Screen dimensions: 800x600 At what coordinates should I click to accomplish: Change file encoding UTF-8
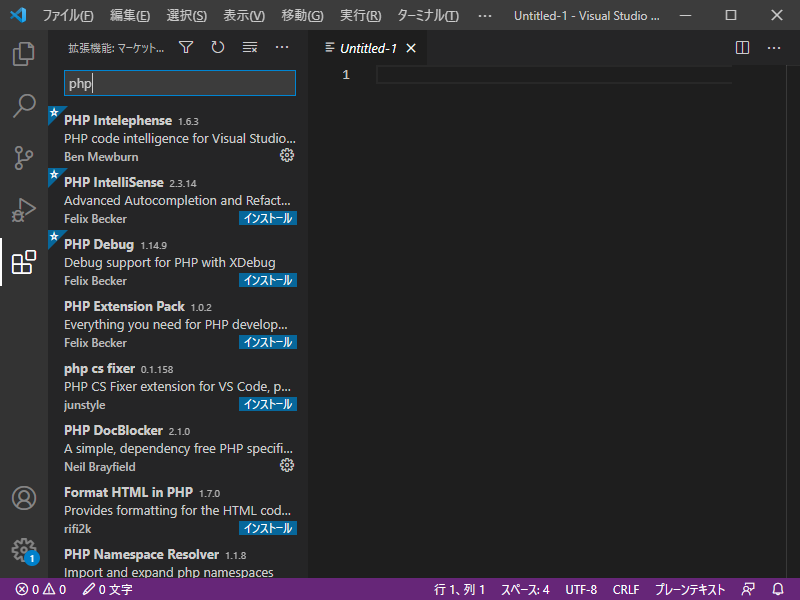point(581,589)
